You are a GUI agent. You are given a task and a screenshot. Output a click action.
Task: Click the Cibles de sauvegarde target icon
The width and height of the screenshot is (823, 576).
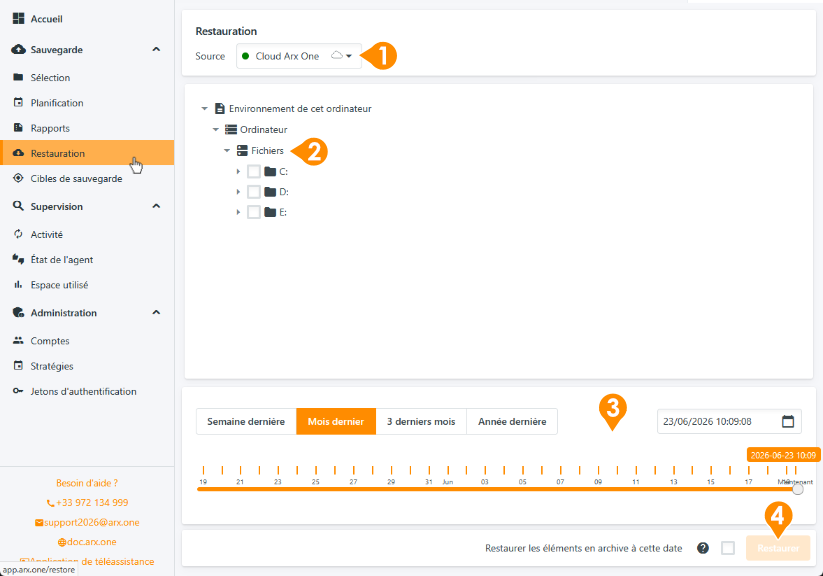[18, 178]
